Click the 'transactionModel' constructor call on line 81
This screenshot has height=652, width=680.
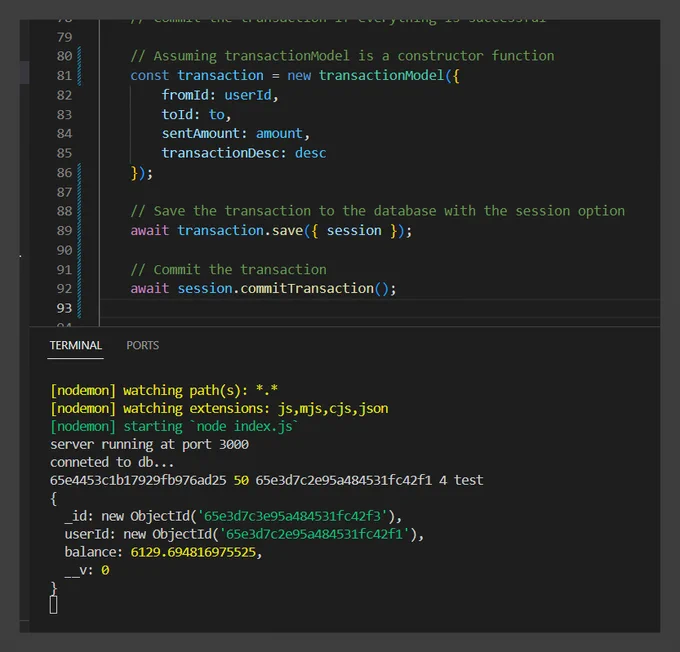click(x=382, y=75)
